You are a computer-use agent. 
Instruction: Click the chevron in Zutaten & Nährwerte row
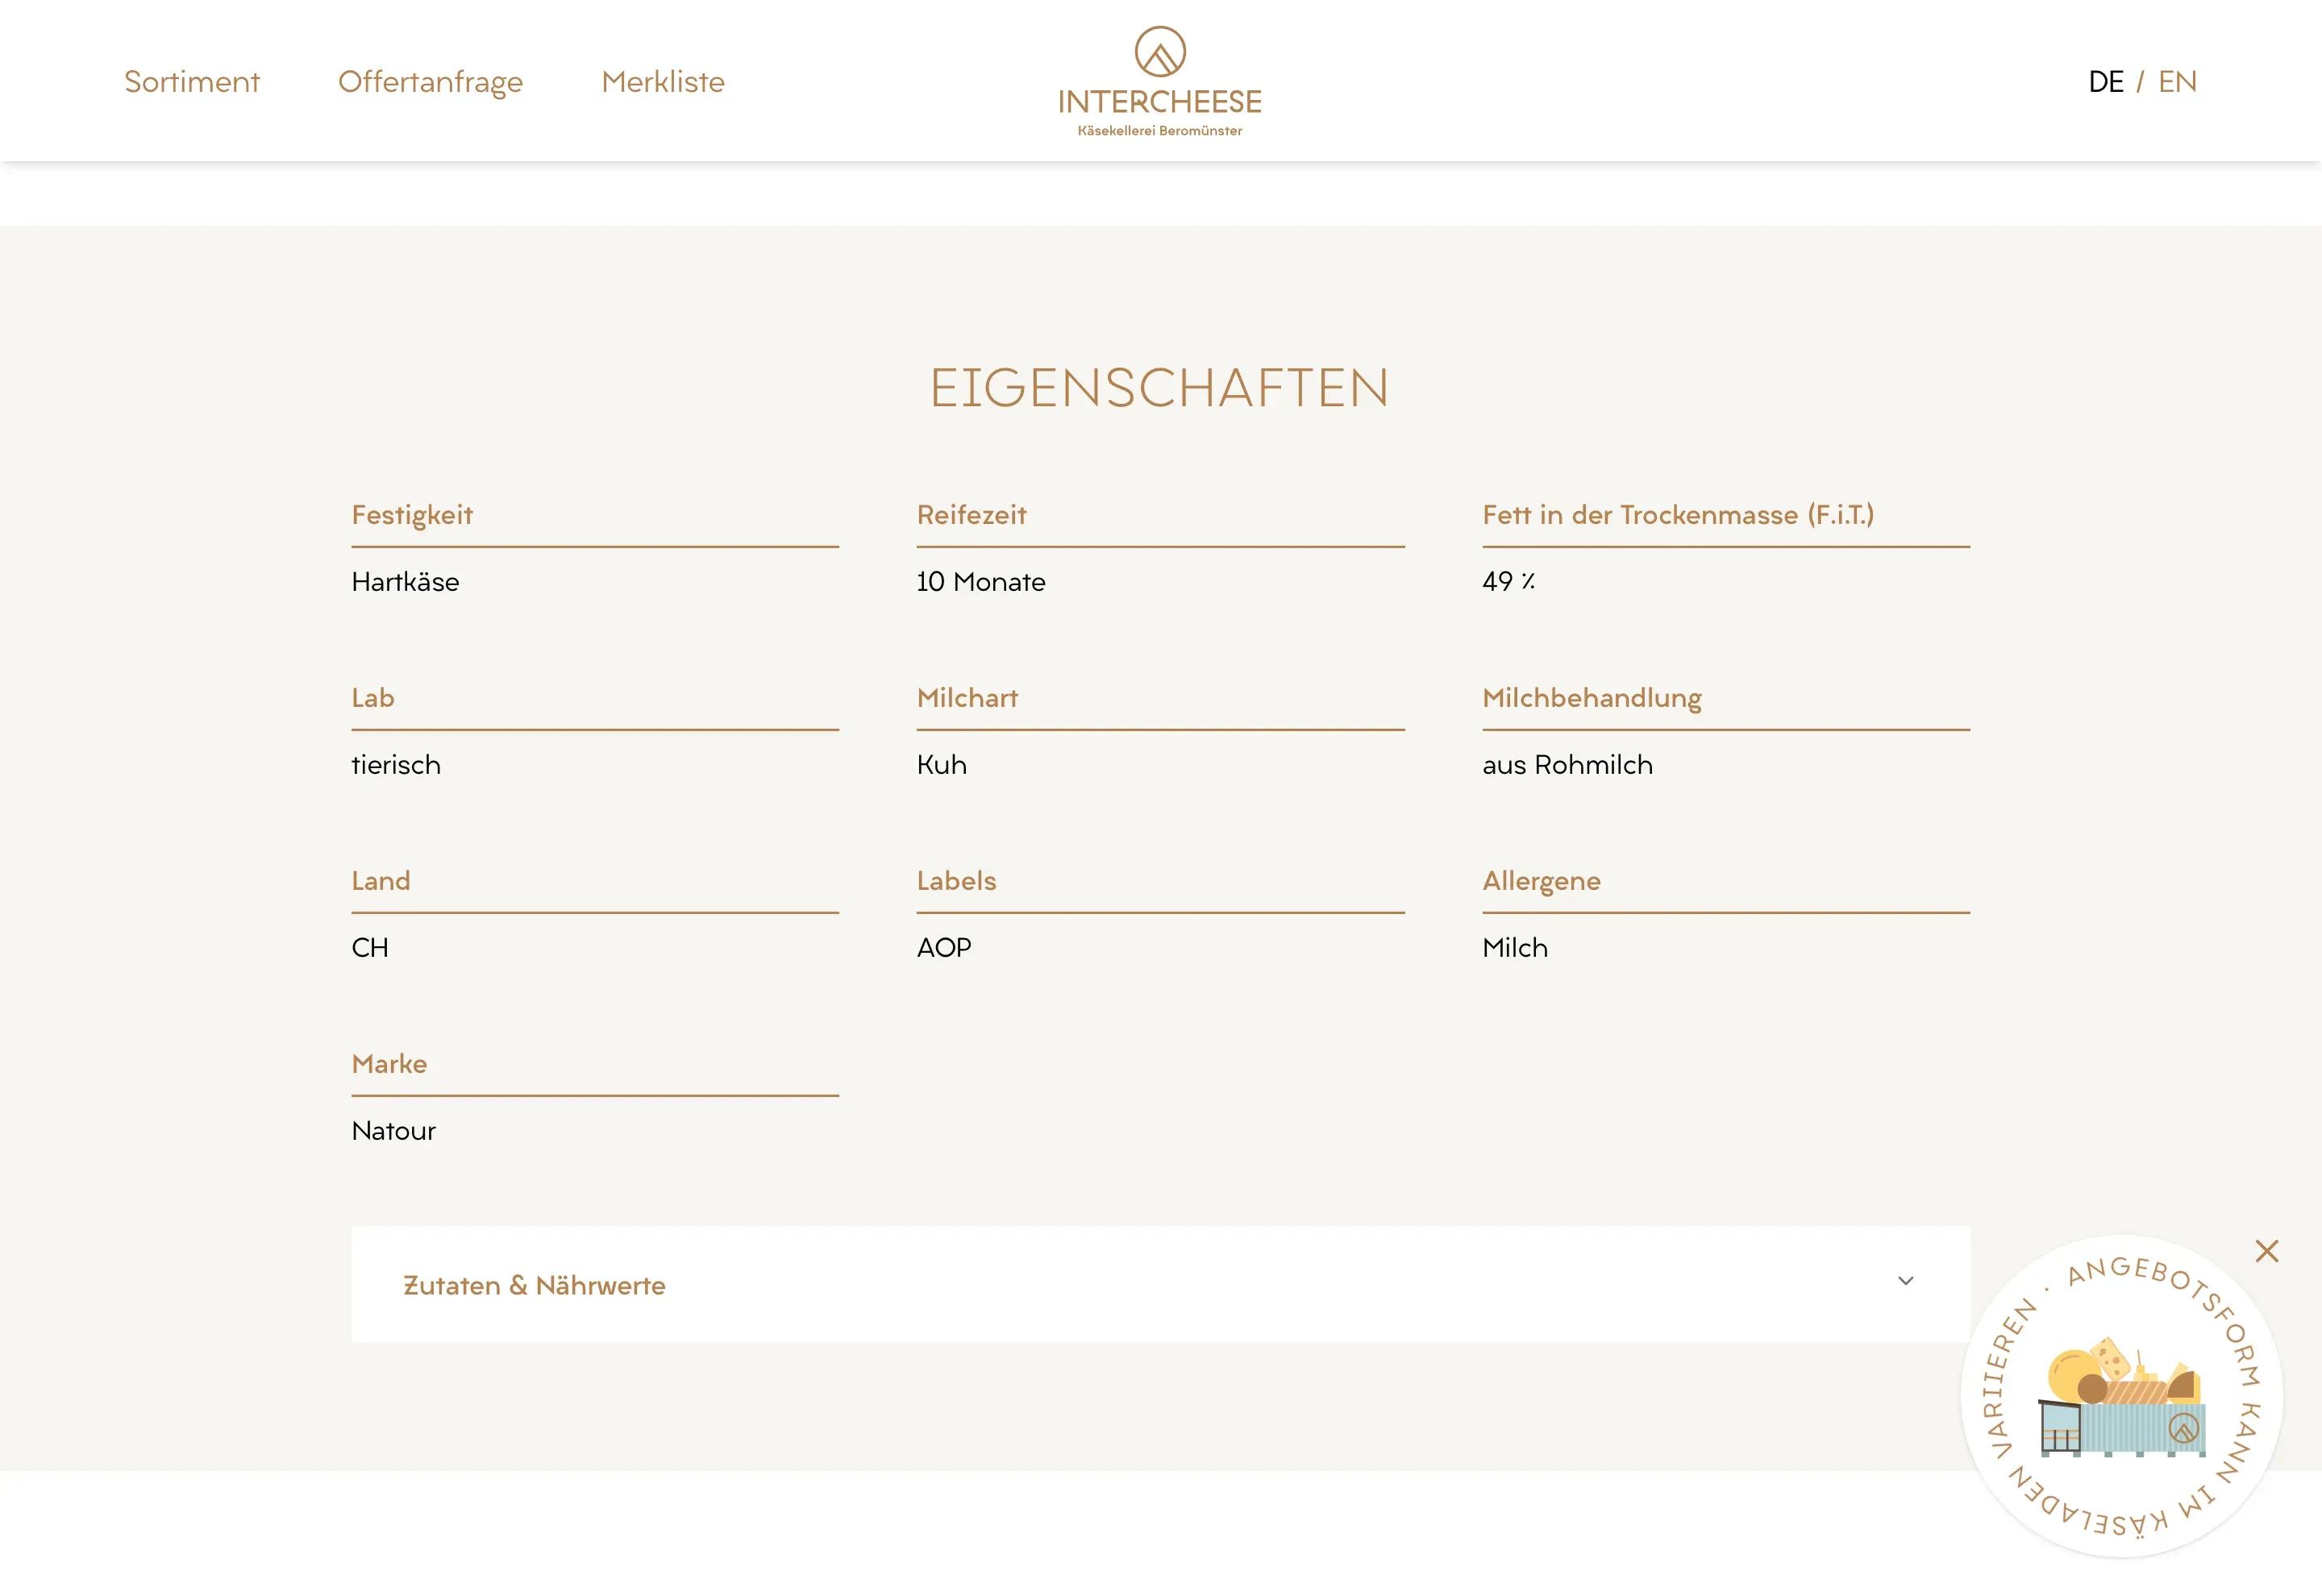coord(1905,1281)
